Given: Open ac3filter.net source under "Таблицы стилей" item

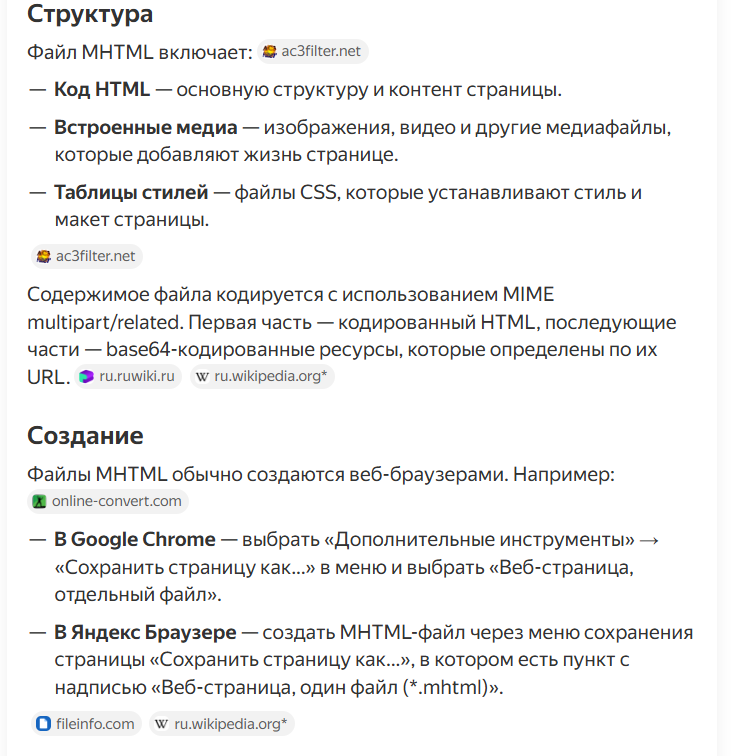Looking at the screenshot, I should 96,256.
